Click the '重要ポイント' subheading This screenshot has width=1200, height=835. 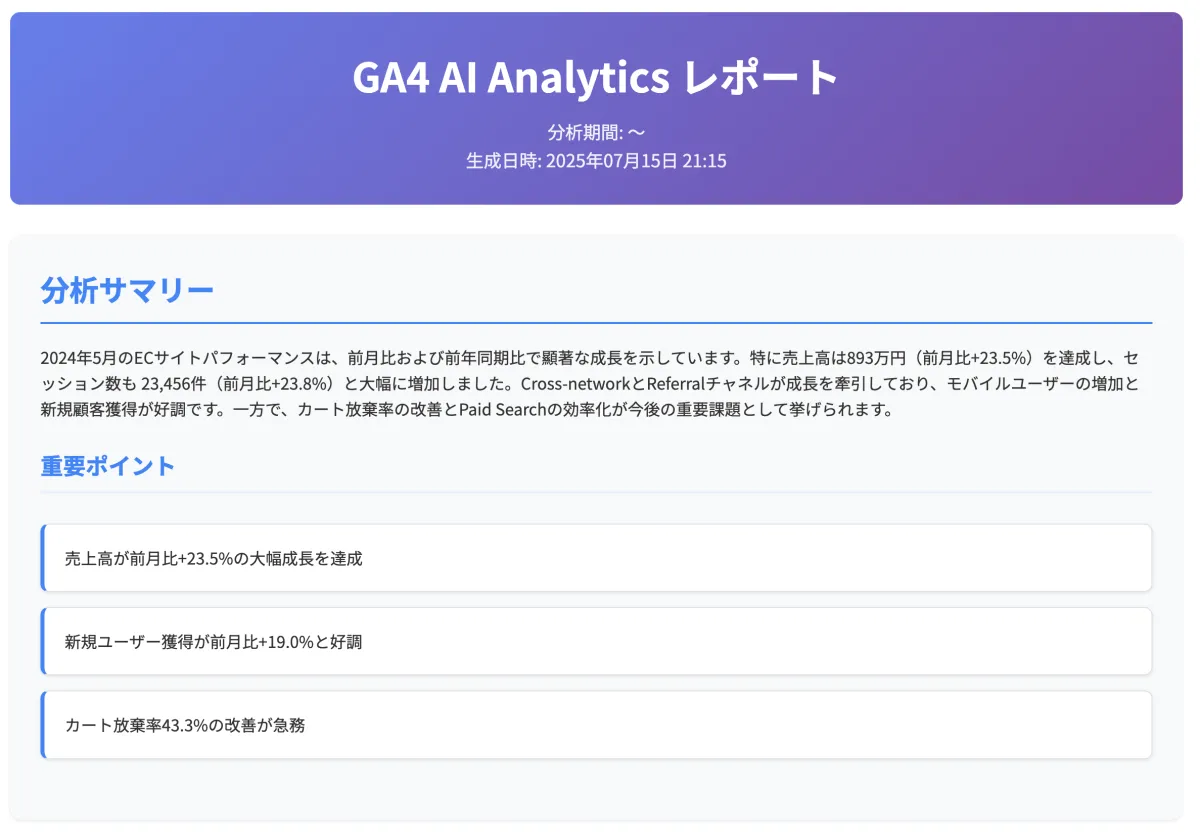click(108, 466)
